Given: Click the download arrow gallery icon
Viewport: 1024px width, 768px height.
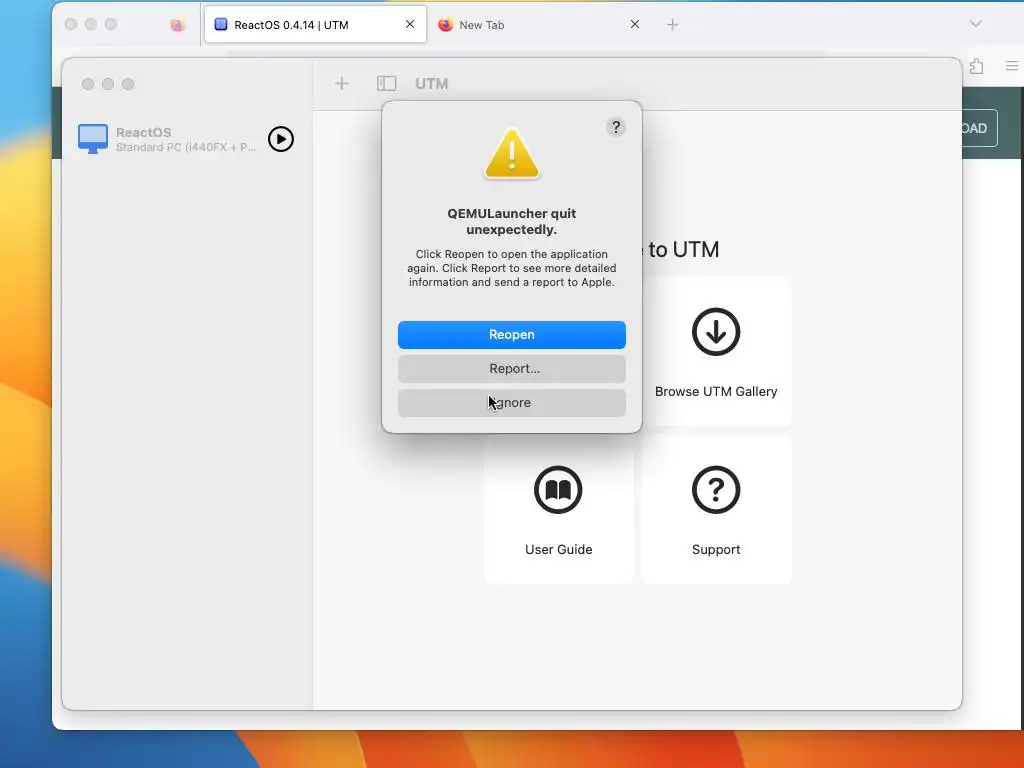Looking at the screenshot, I should point(716,332).
